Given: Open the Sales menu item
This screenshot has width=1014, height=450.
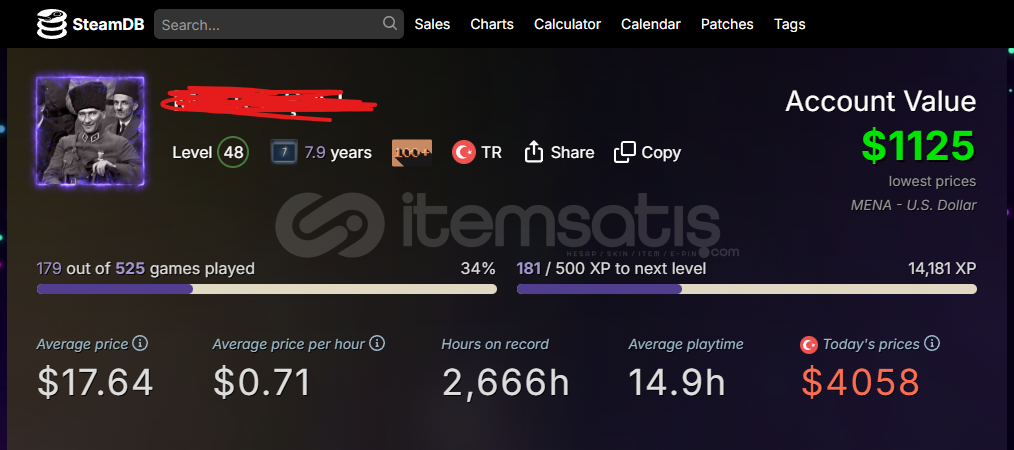Looking at the screenshot, I should 432,24.
